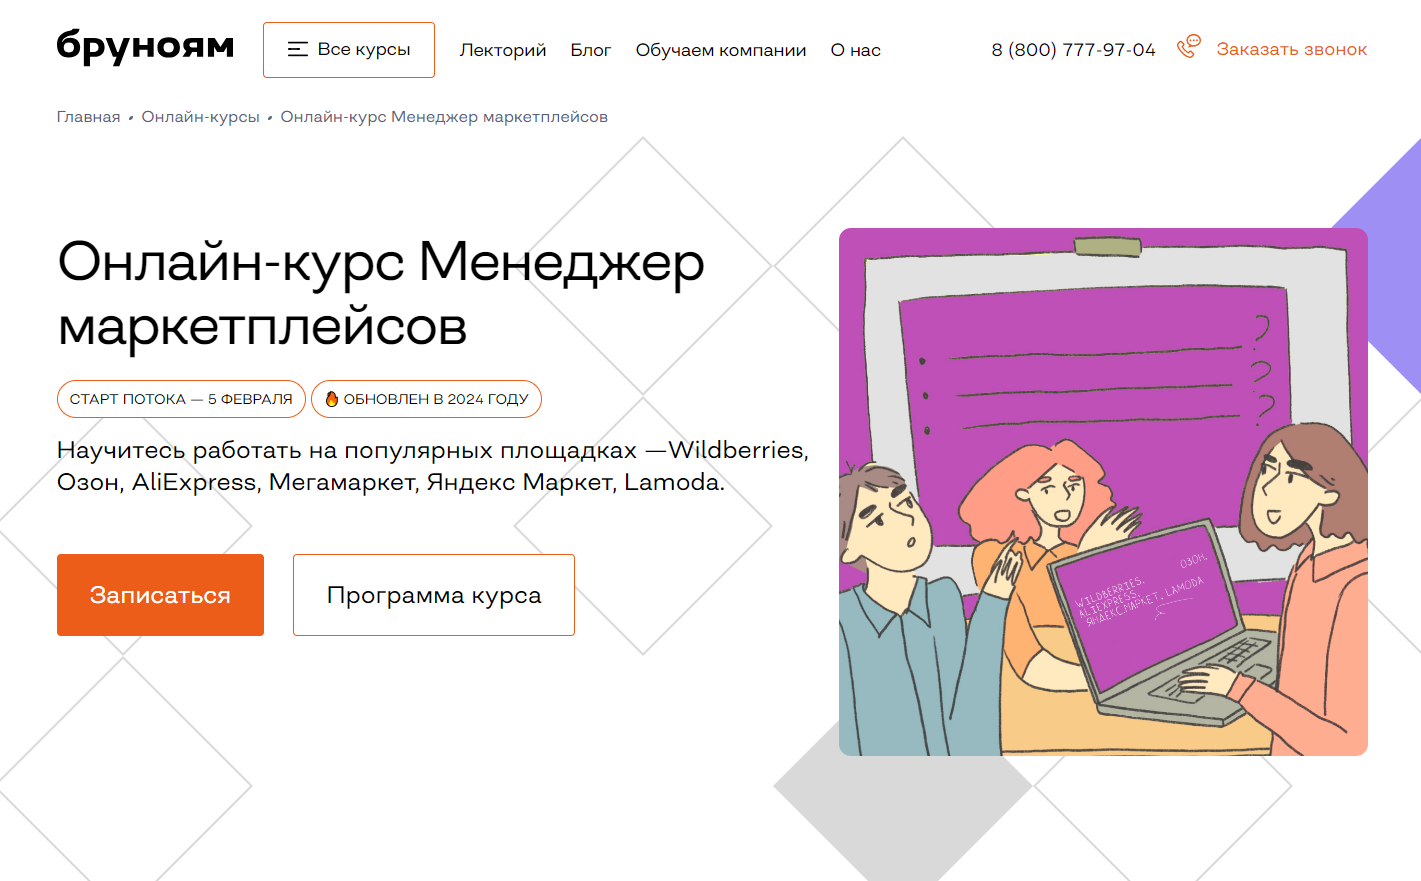Click the course illustration image
Viewport: 1421px width, 881px height.
(1103, 492)
